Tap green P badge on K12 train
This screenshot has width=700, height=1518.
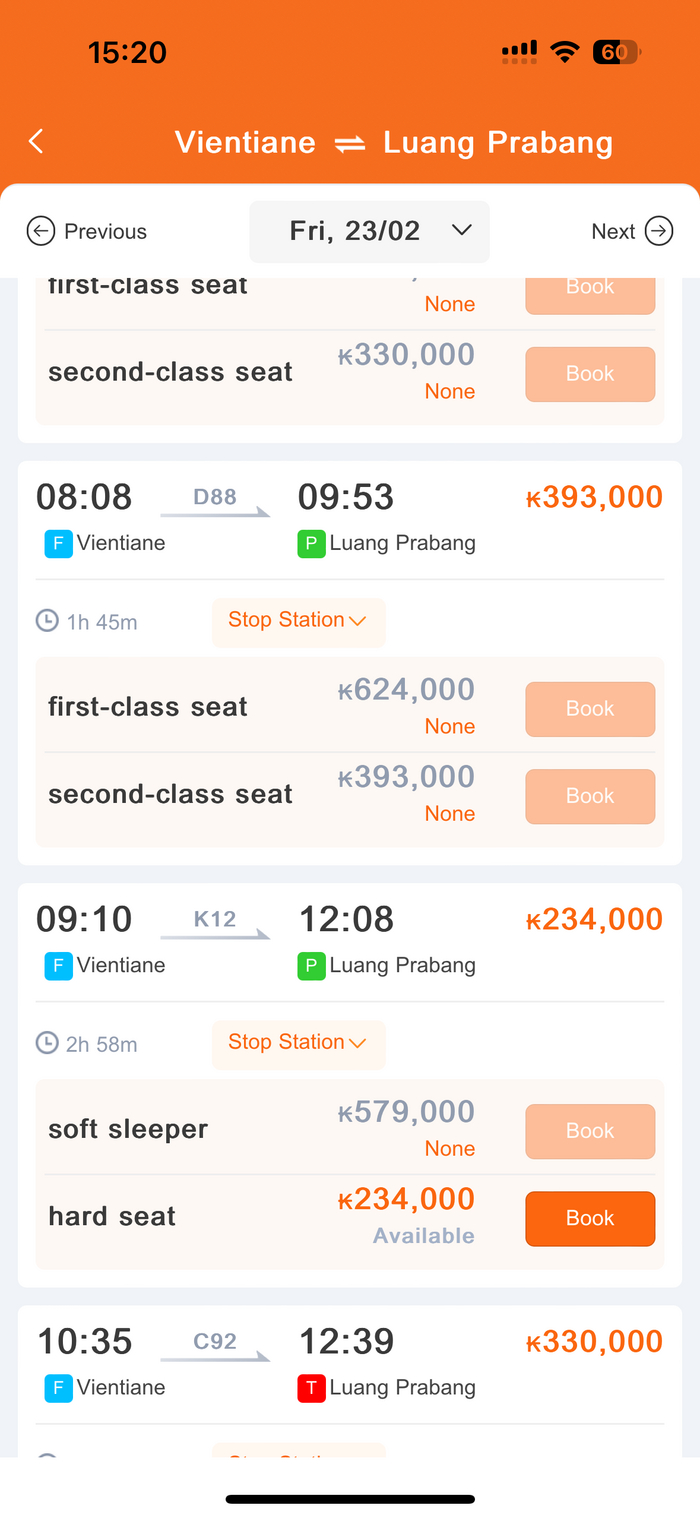[311, 966]
